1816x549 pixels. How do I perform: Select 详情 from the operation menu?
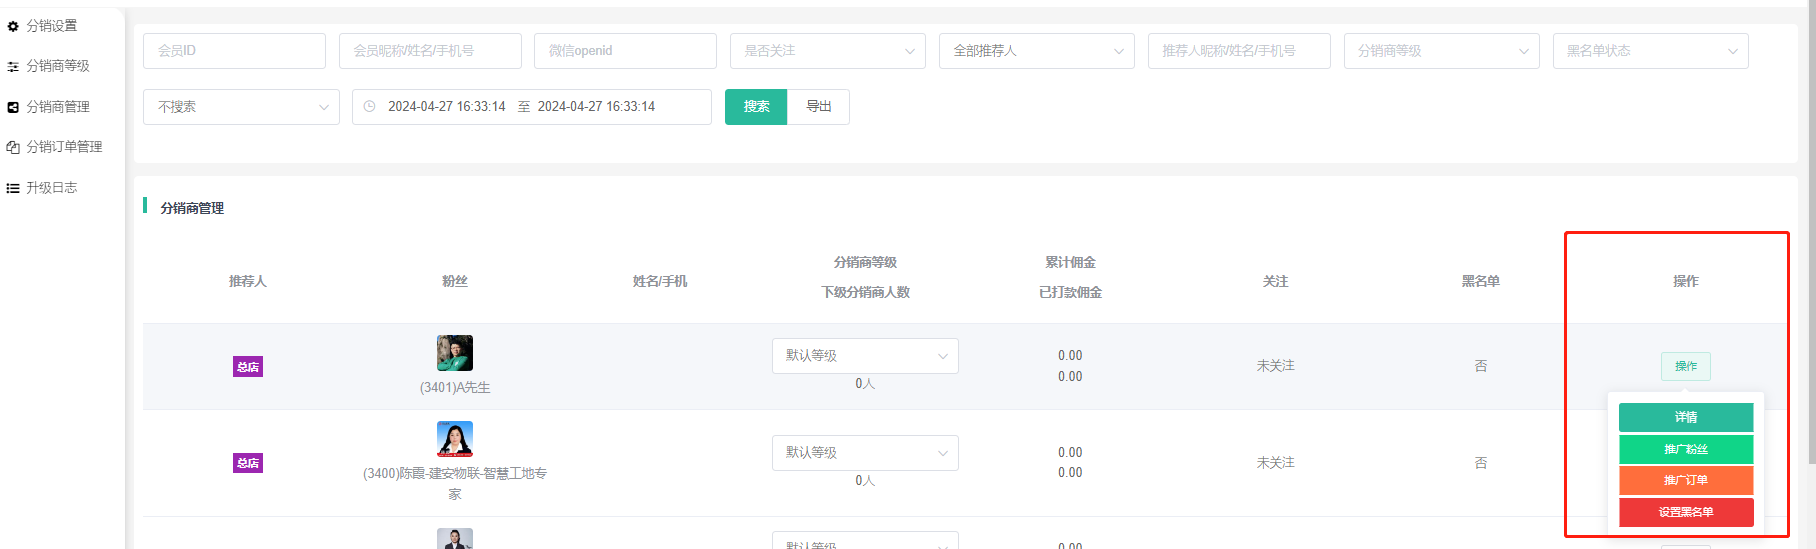(x=1685, y=417)
